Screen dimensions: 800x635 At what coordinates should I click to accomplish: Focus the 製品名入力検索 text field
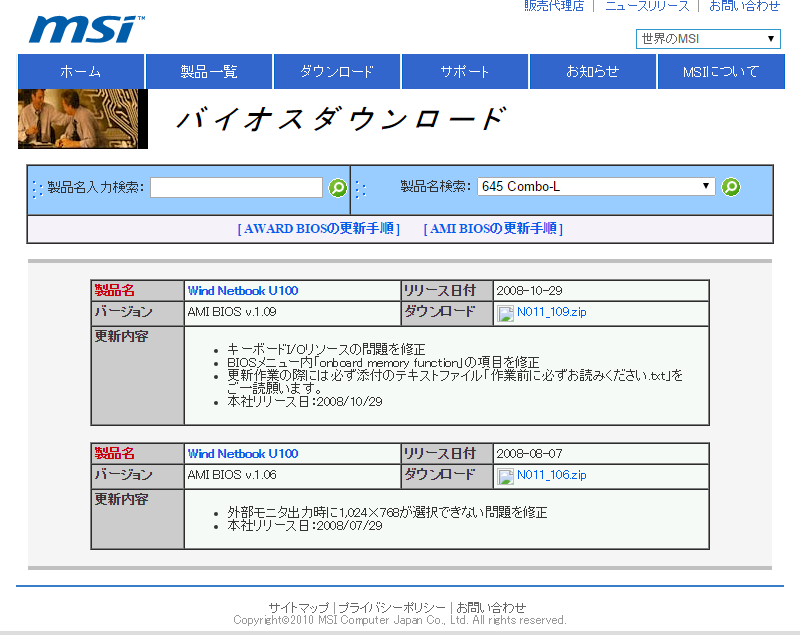(x=236, y=188)
